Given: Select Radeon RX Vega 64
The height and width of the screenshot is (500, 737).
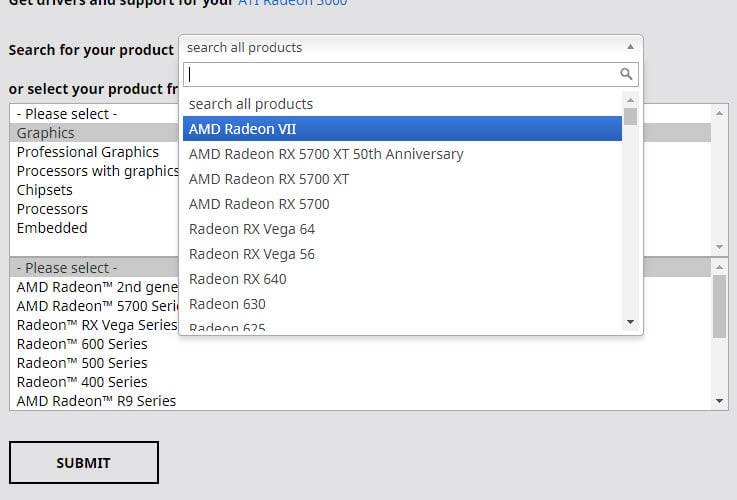Looking at the screenshot, I should click(402, 229).
